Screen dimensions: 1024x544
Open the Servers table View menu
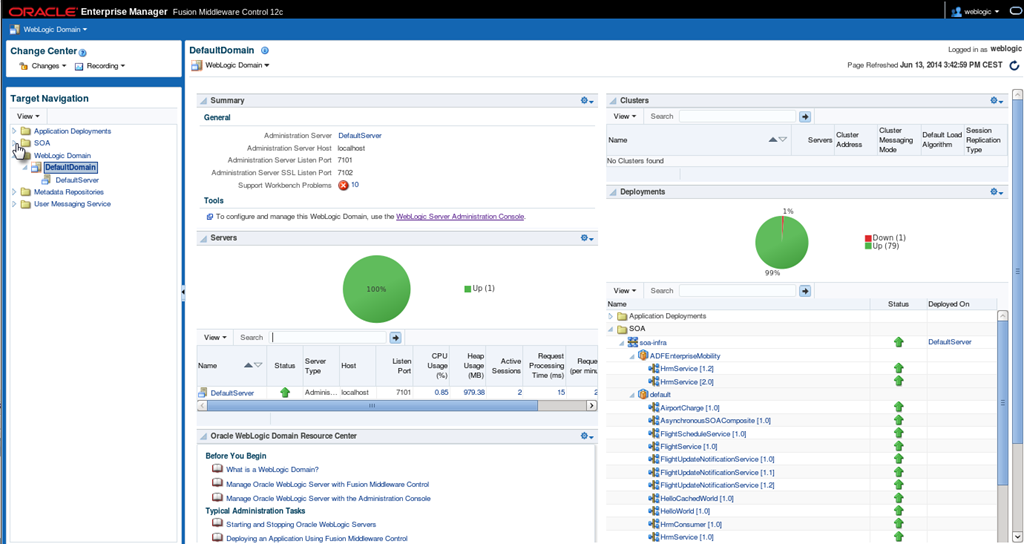click(216, 338)
